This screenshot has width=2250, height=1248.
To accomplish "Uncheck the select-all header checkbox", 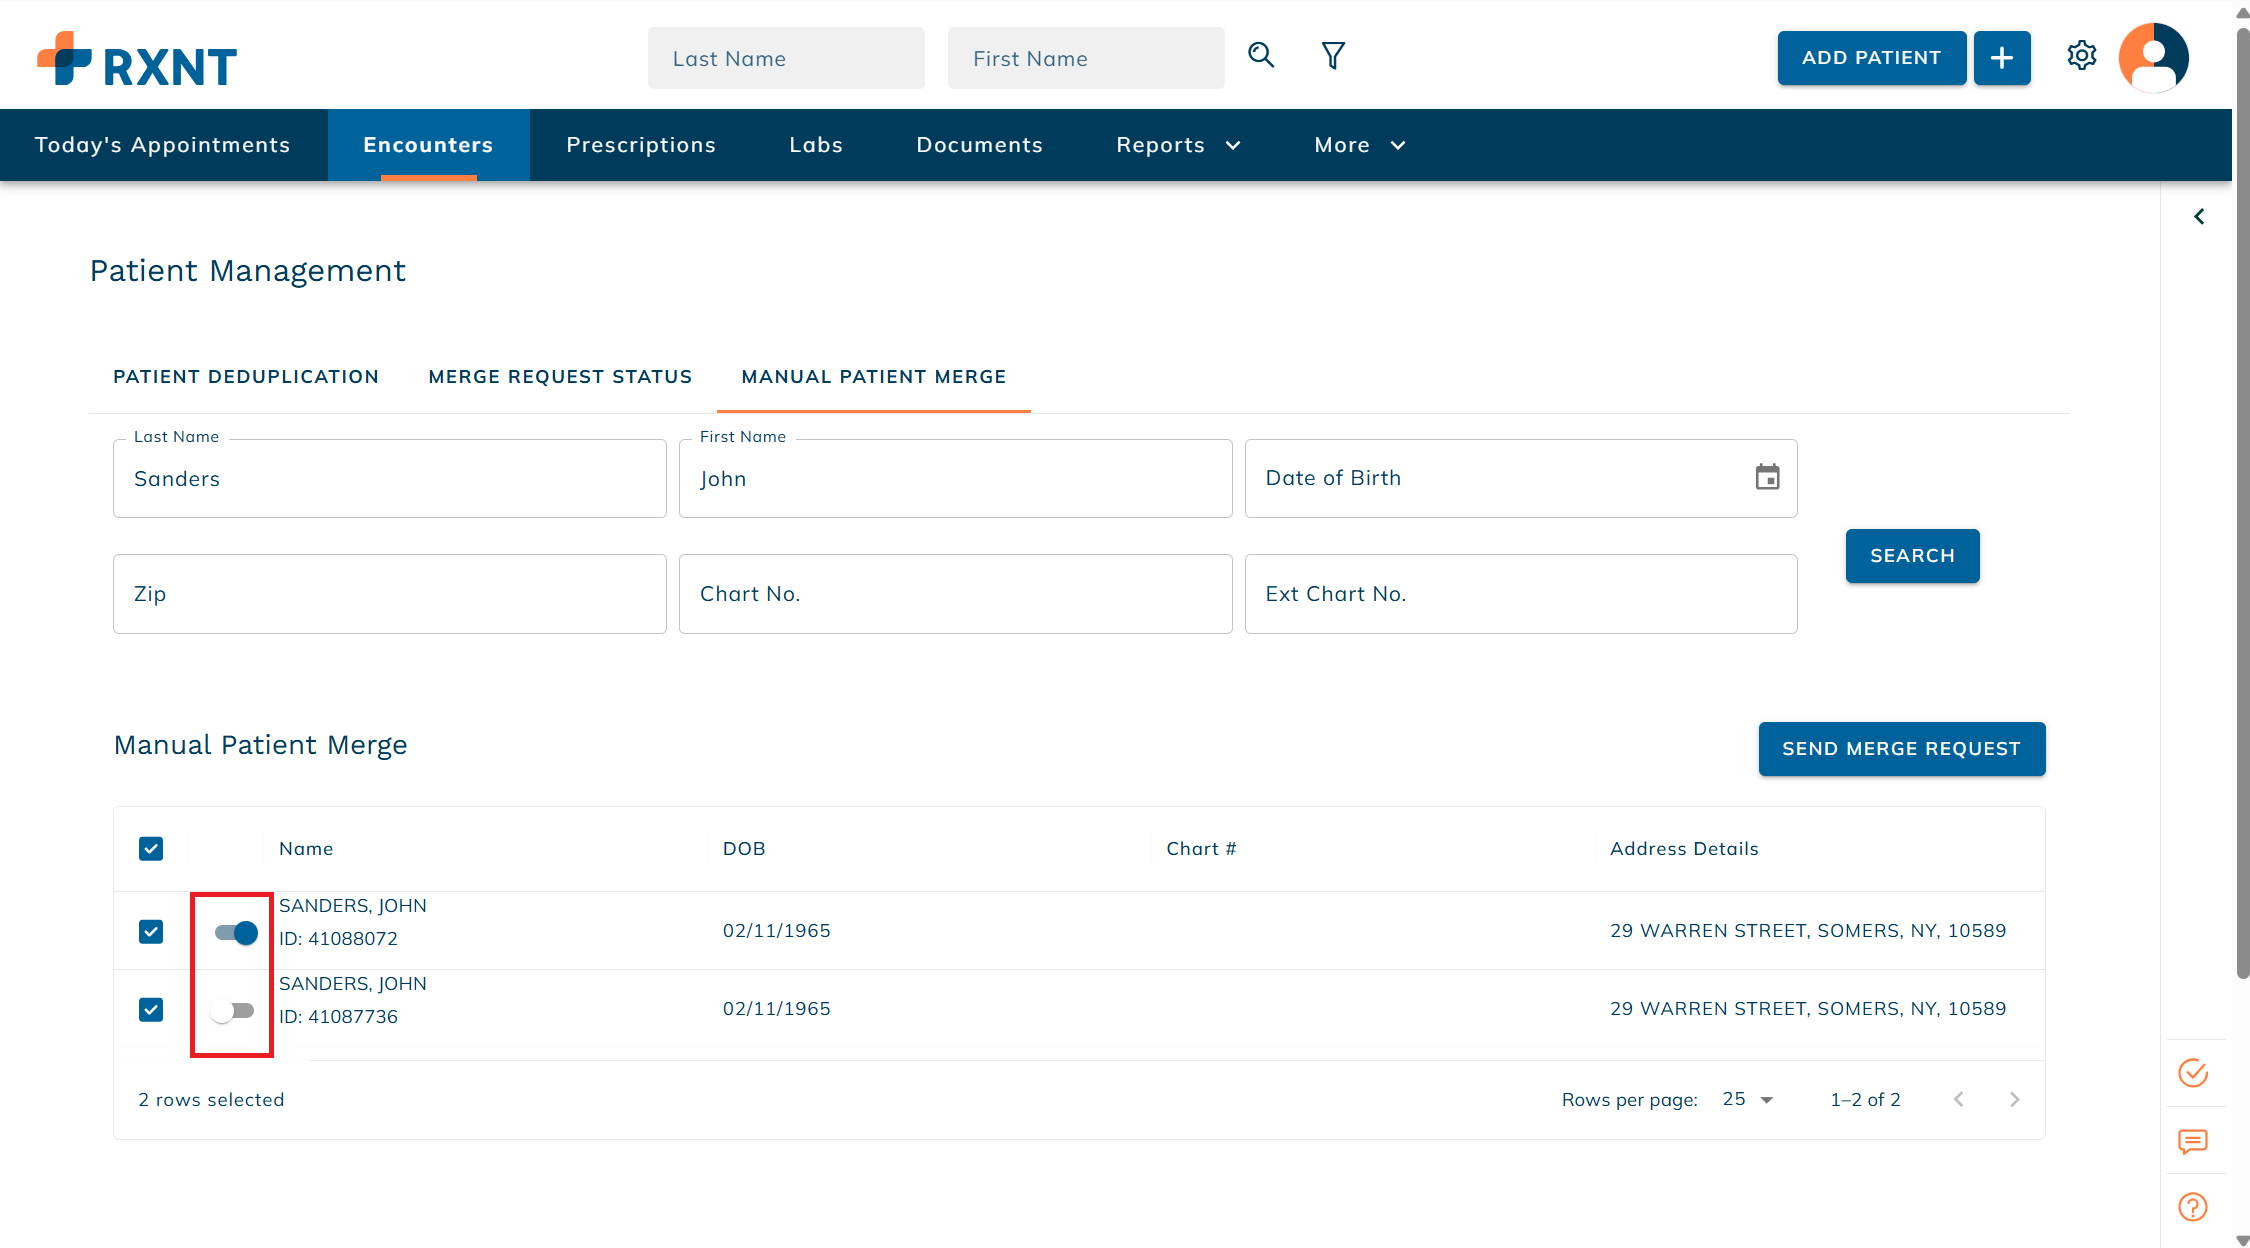I will pyautogui.click(x=151, y=849).
